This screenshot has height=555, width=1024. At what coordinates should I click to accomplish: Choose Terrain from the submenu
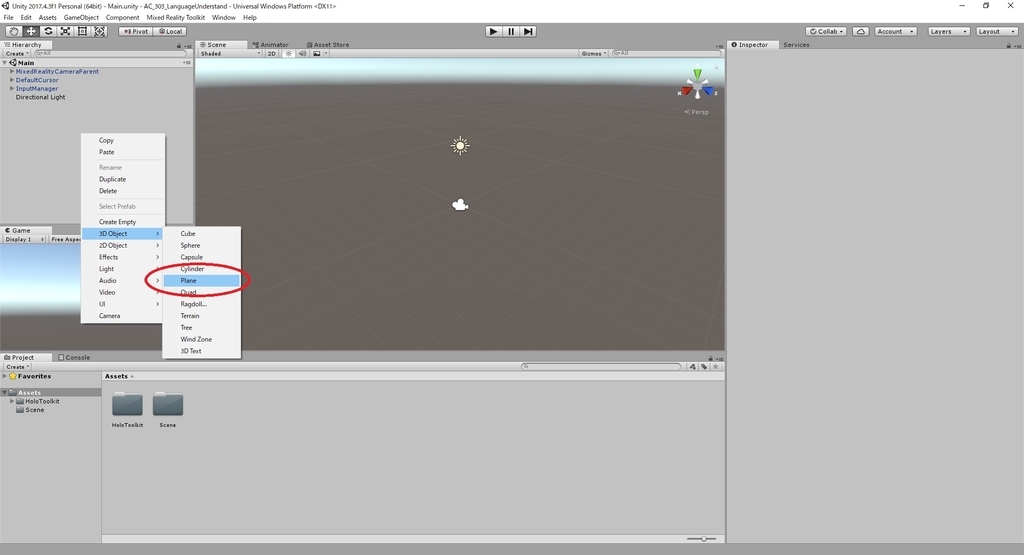201,316
